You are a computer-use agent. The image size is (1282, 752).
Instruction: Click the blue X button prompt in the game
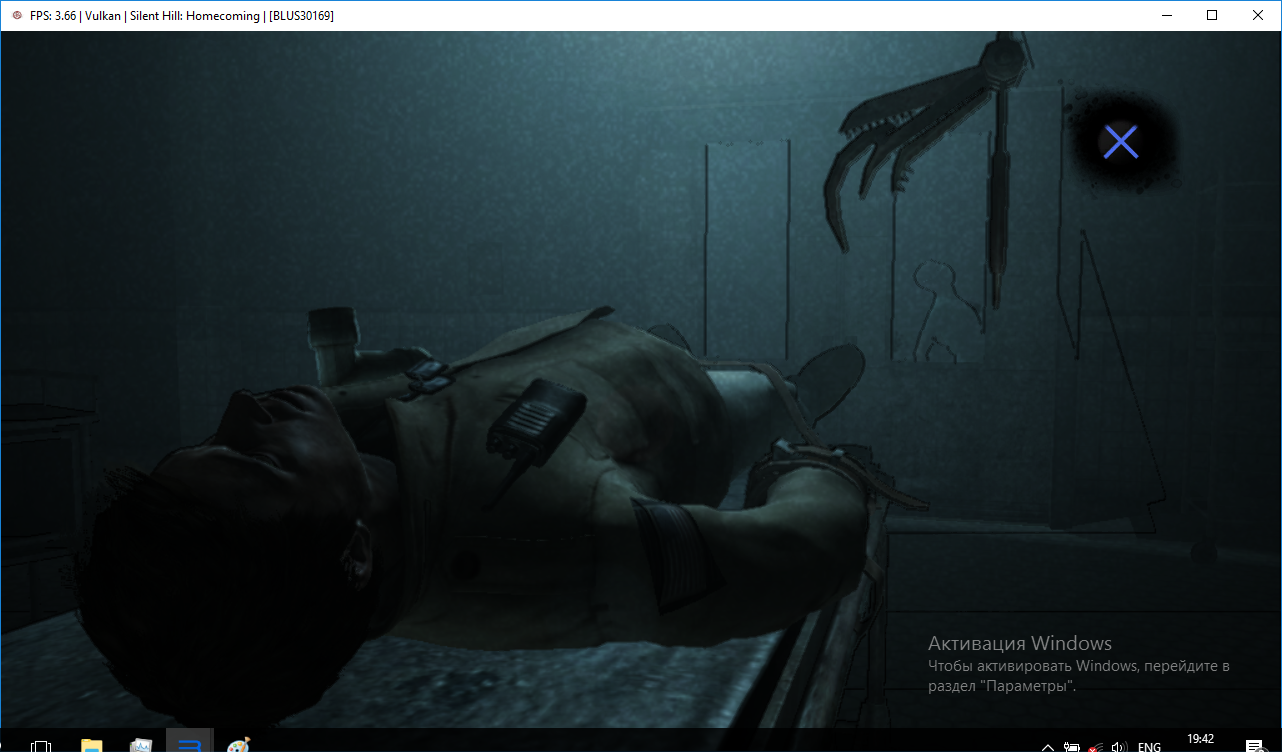pos(1120,143)
